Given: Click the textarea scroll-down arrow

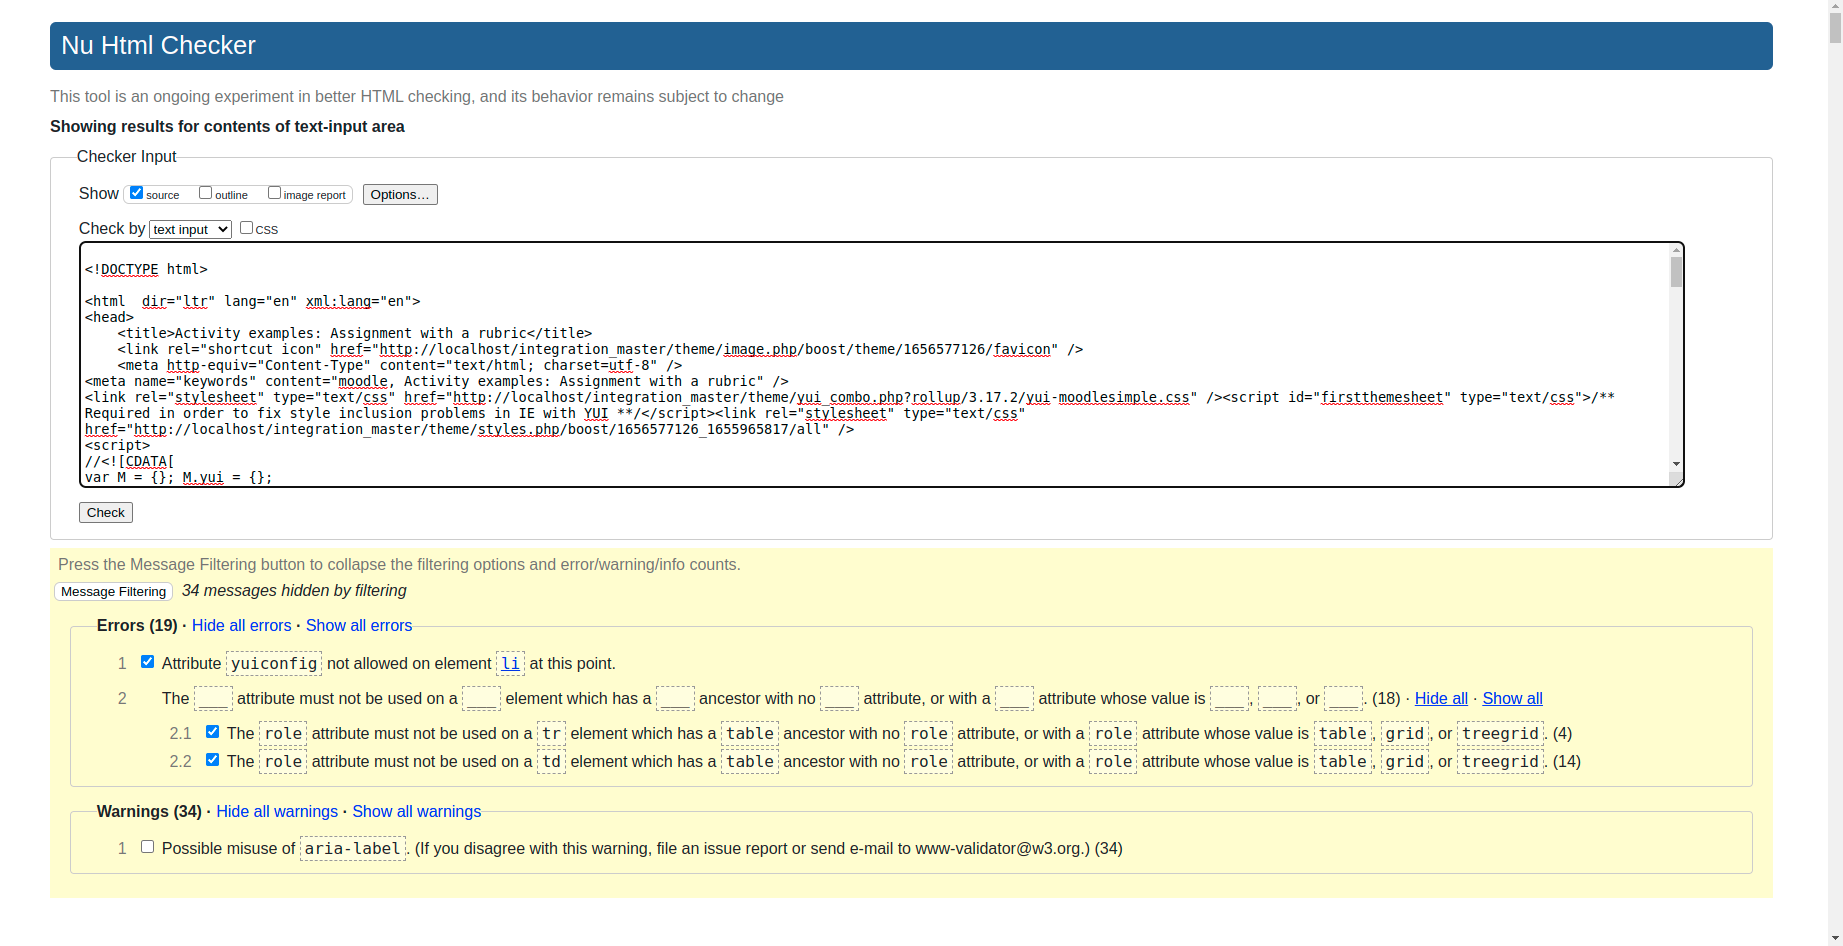Looking at the screenshot, I should point(1676,464).
